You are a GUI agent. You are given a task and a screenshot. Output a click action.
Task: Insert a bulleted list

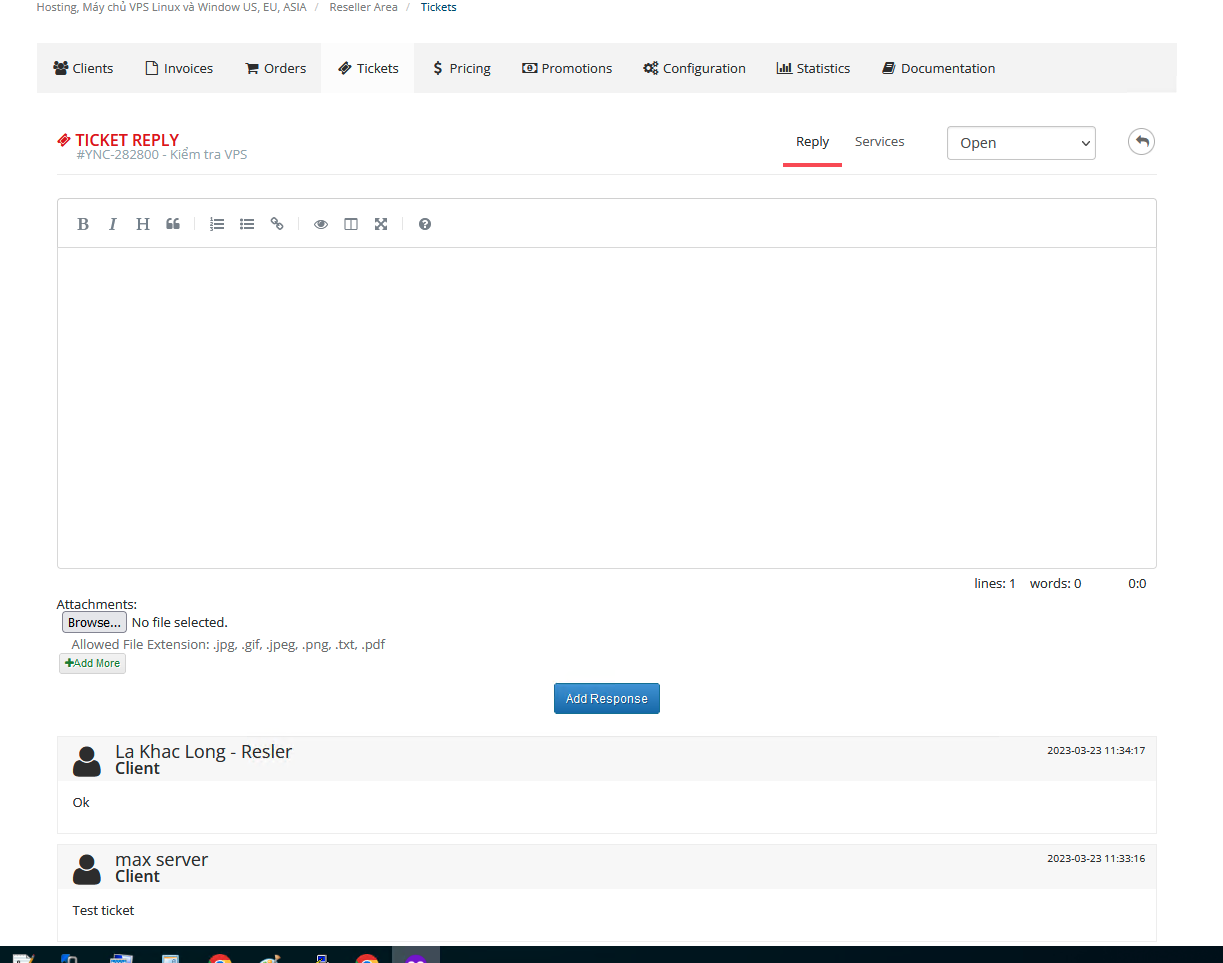click(247, 224)
